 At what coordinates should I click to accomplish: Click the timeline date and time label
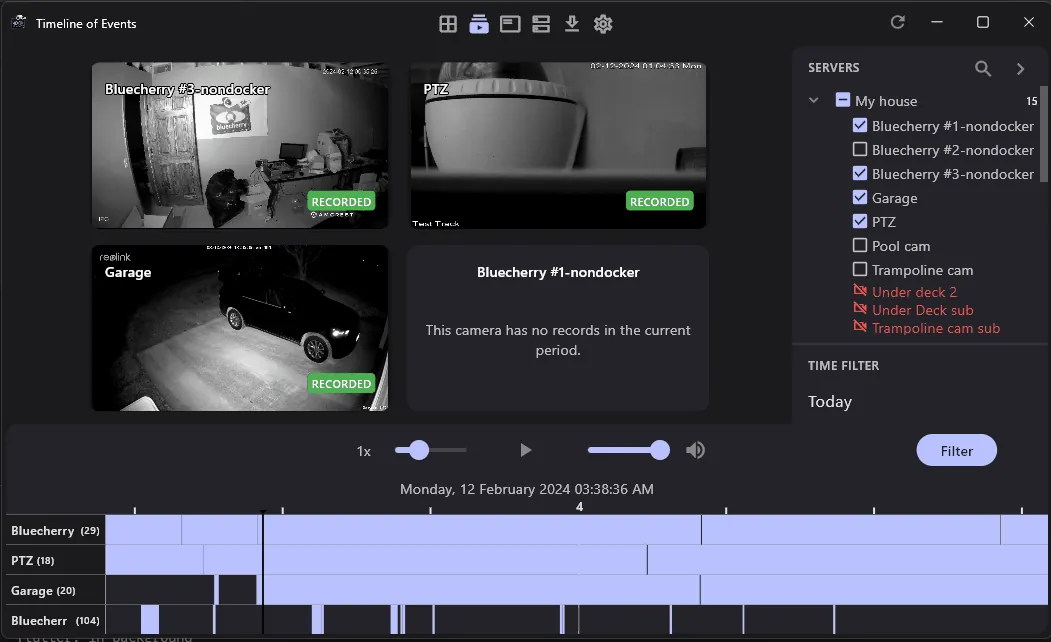coord(527,489)
